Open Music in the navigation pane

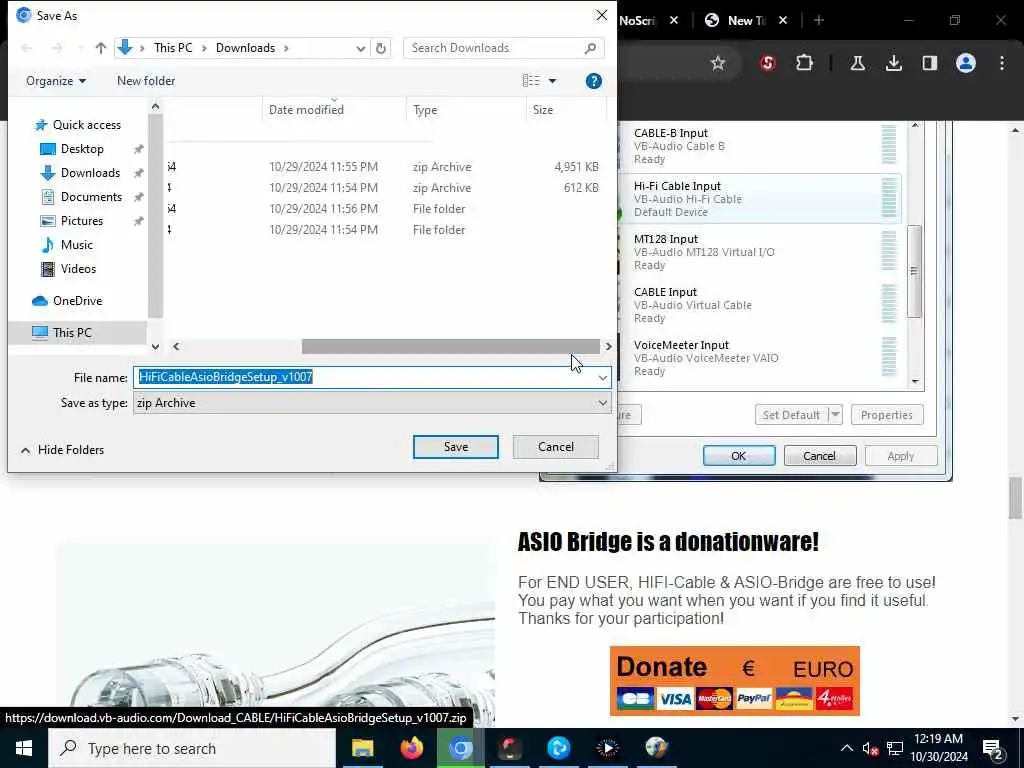point(76,245)
